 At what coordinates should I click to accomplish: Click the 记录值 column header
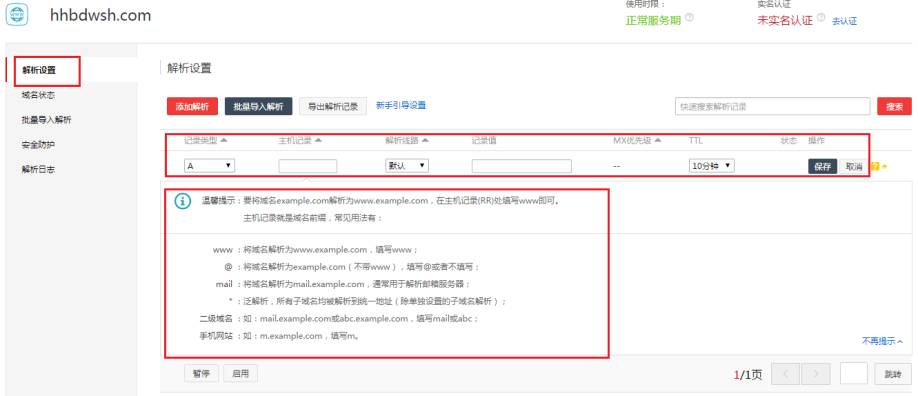(484, 141)
